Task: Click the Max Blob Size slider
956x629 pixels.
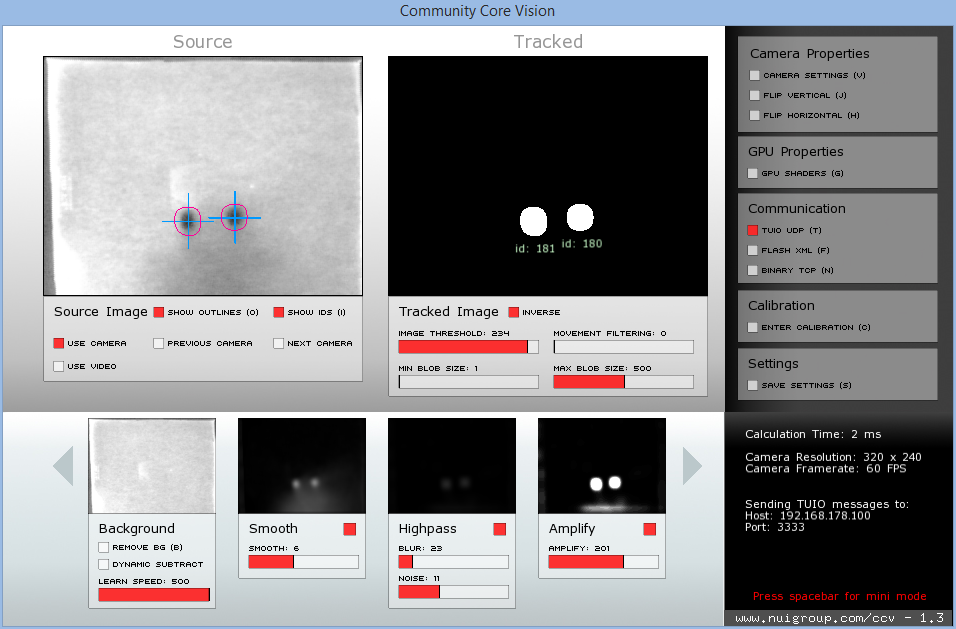Action: pyautogui.click(x=623, y=382)
